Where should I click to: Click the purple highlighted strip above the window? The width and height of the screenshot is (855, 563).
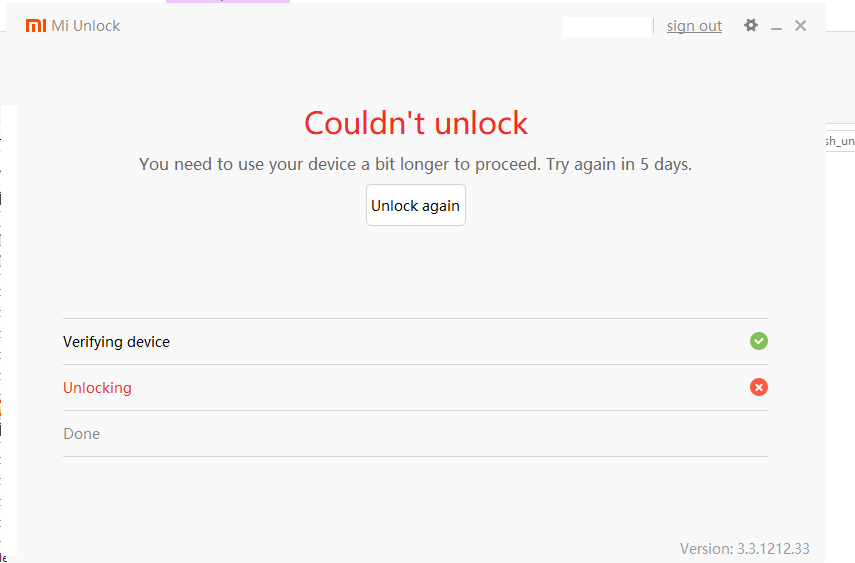tap(228, 2)
